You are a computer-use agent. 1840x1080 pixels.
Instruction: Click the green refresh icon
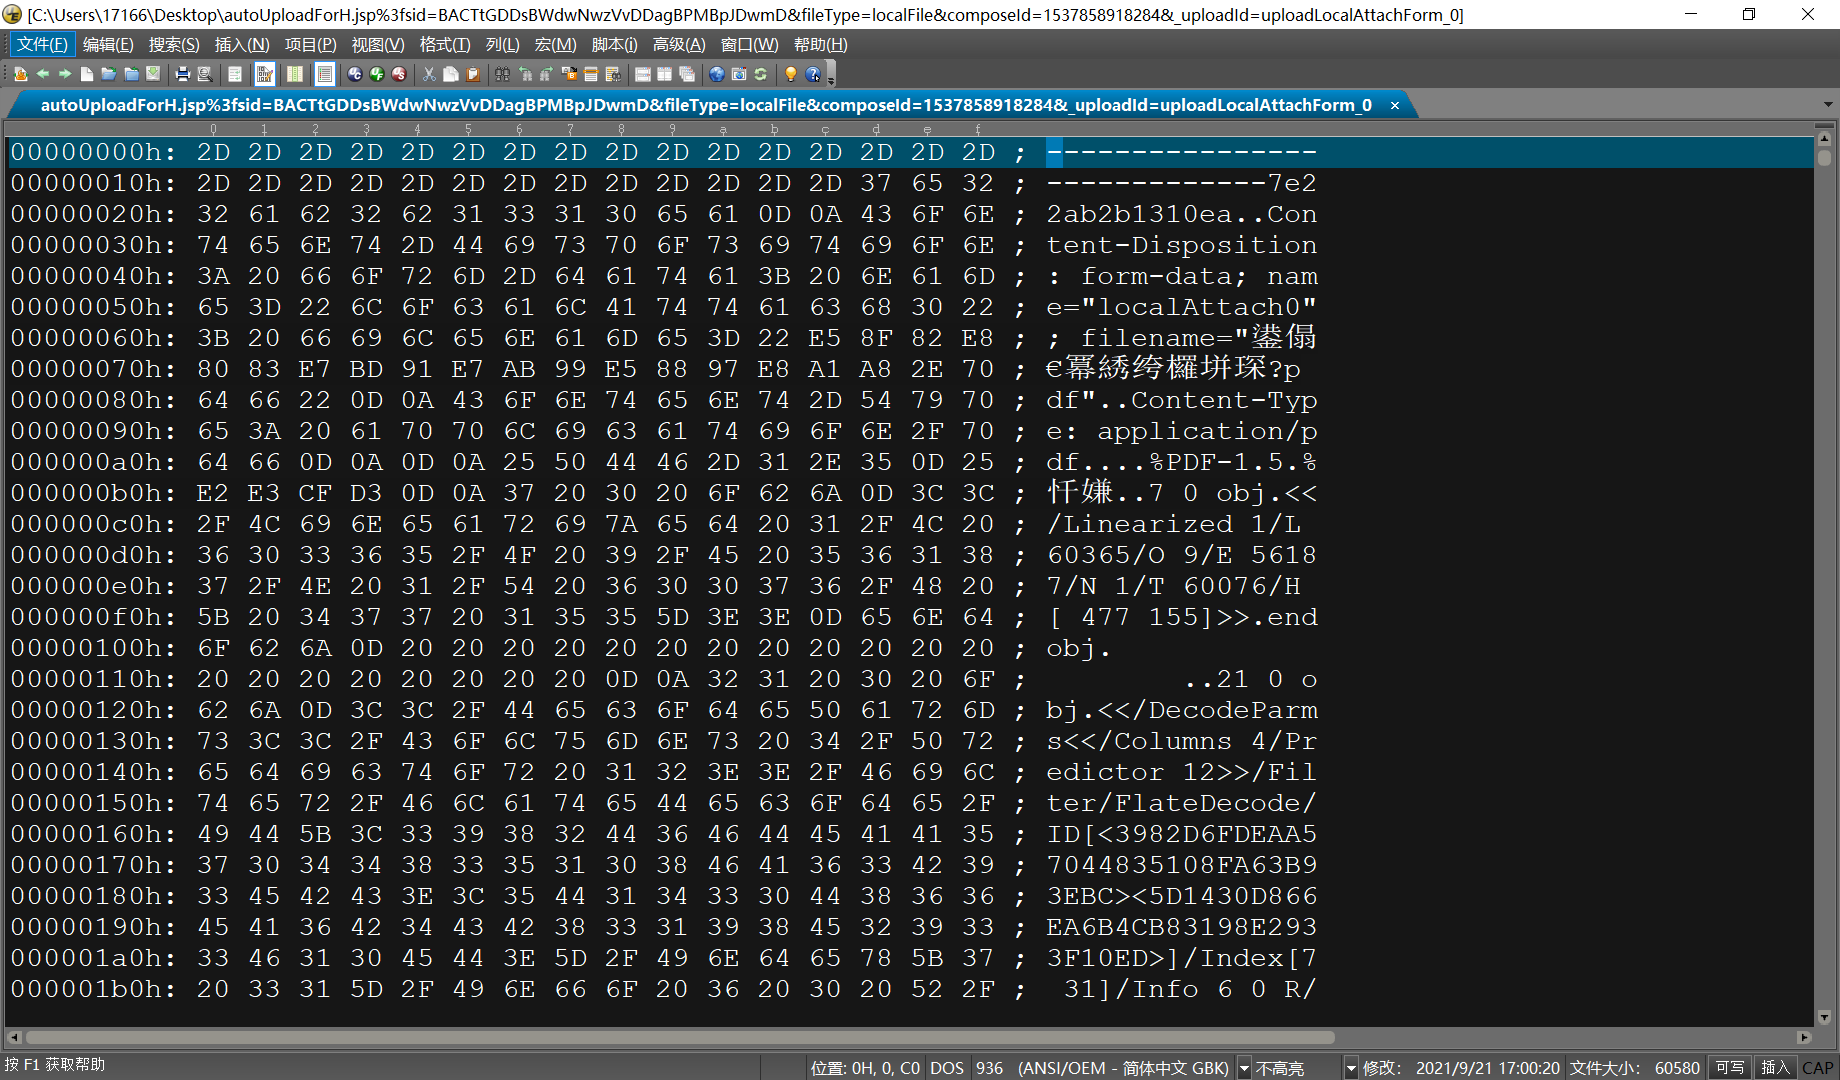[760, 74]
